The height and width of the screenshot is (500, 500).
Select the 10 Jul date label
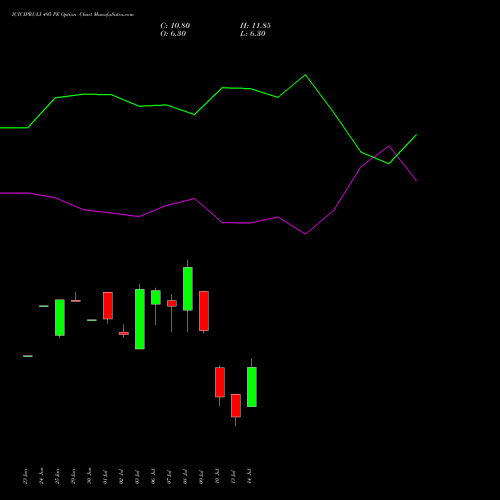coord(217,477)
